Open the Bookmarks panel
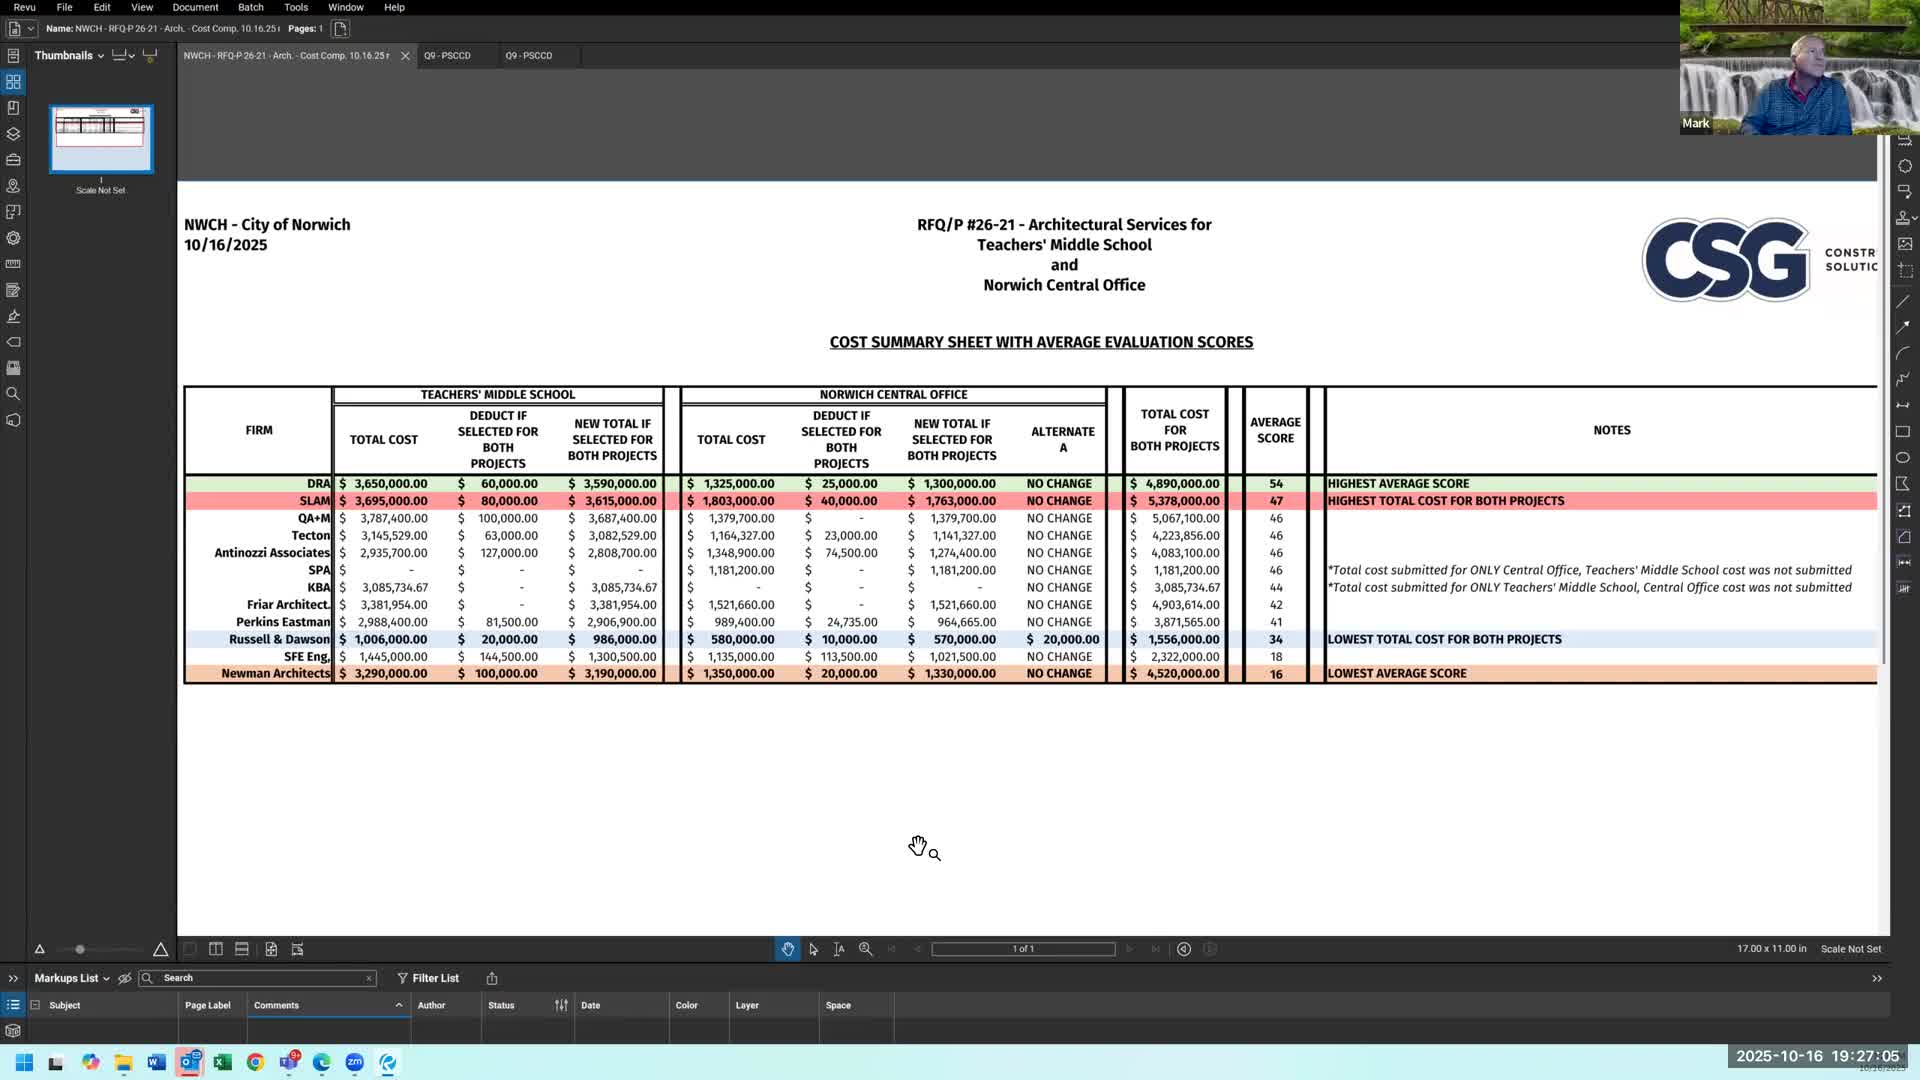The width and height of the screenshot is (1920, 1080). (13, 107)
